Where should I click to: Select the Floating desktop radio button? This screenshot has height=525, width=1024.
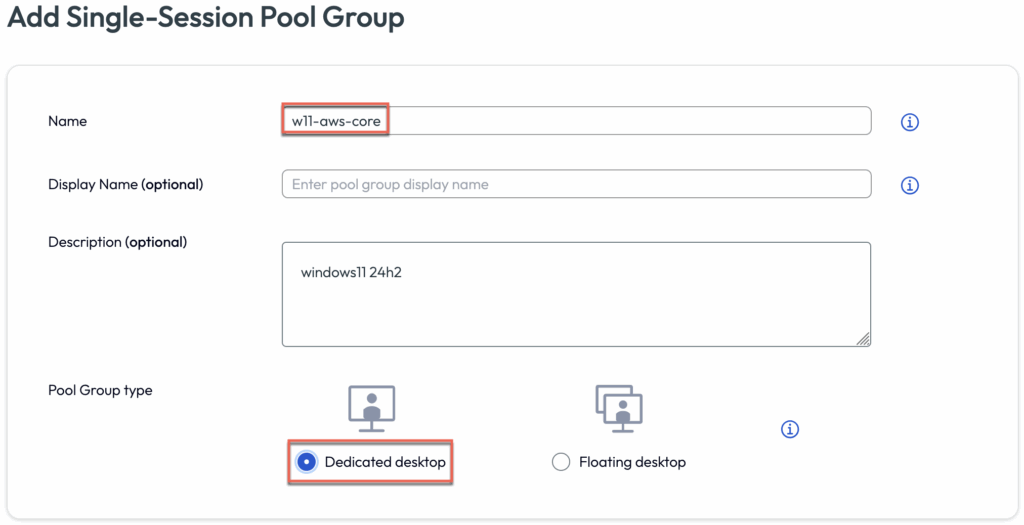[561, 462]
